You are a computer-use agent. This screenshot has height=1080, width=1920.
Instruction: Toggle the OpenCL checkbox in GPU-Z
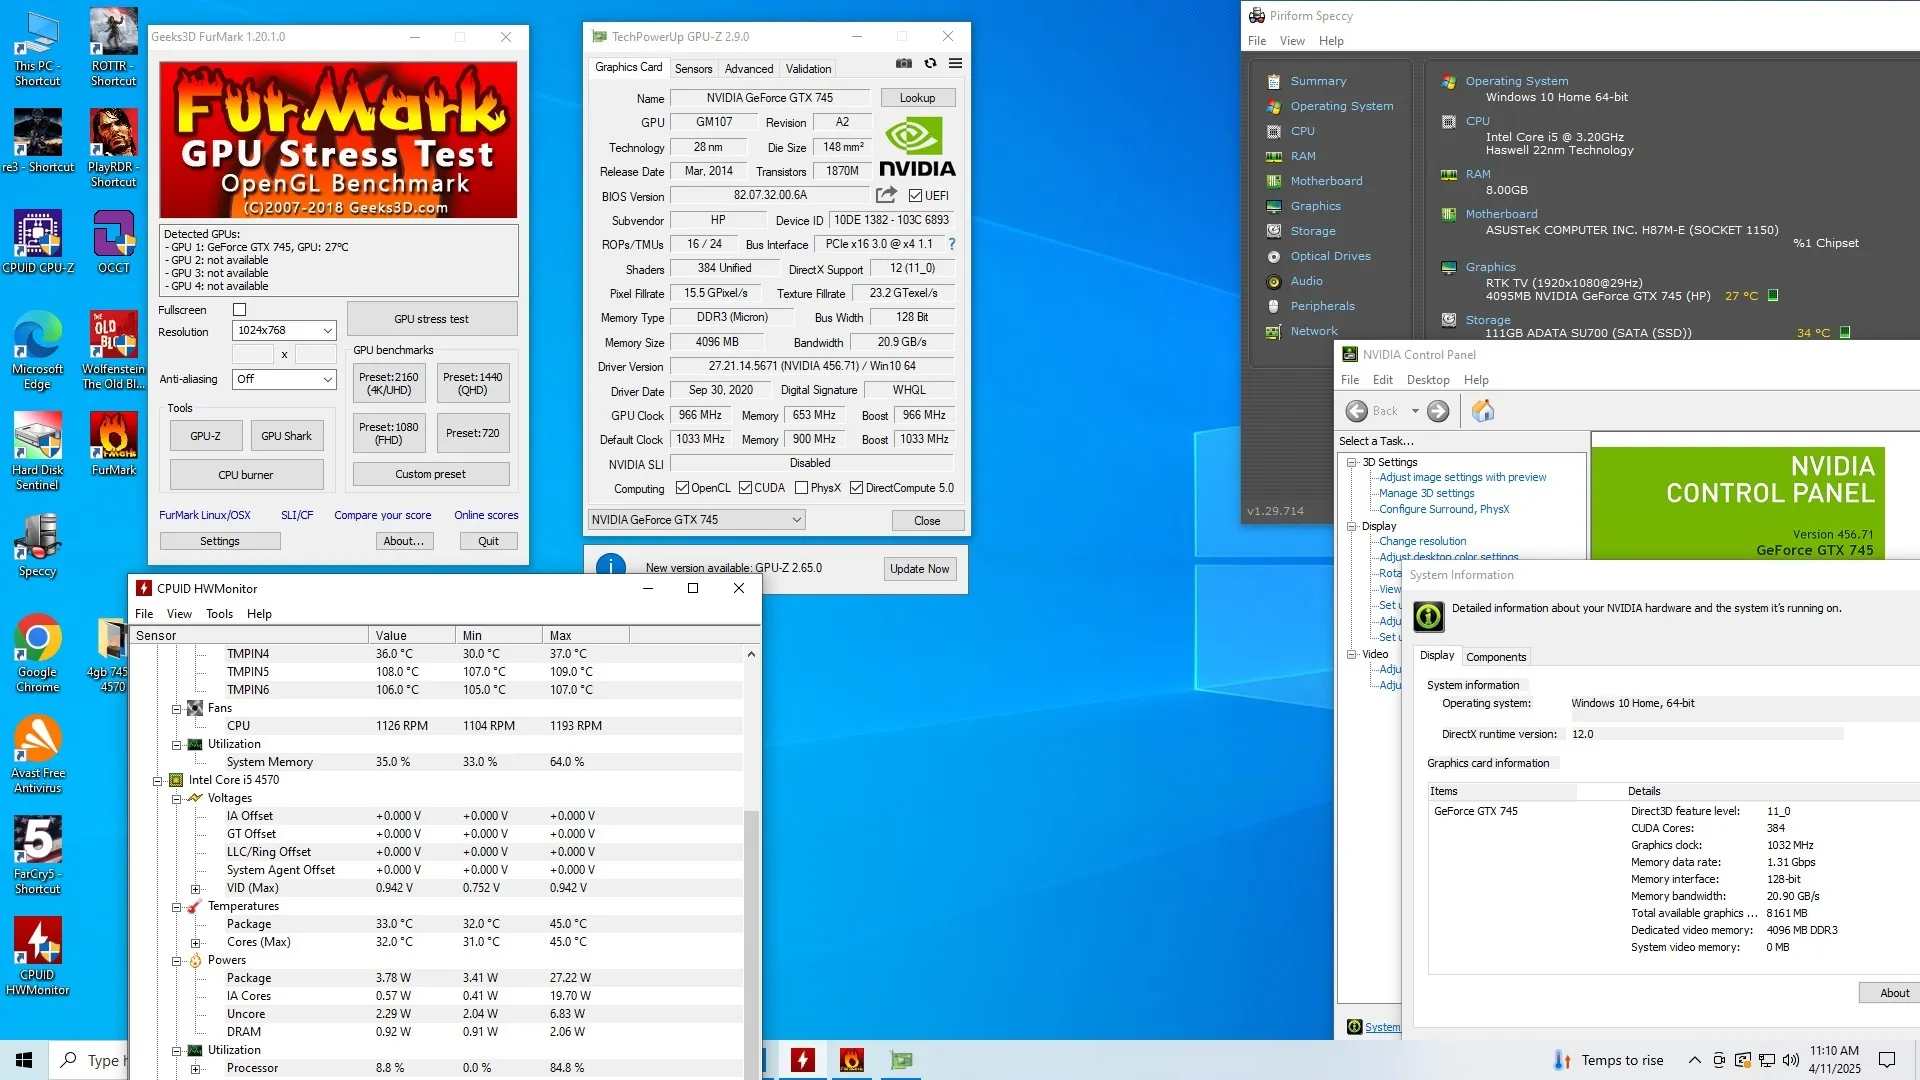[x=682, y=488]
